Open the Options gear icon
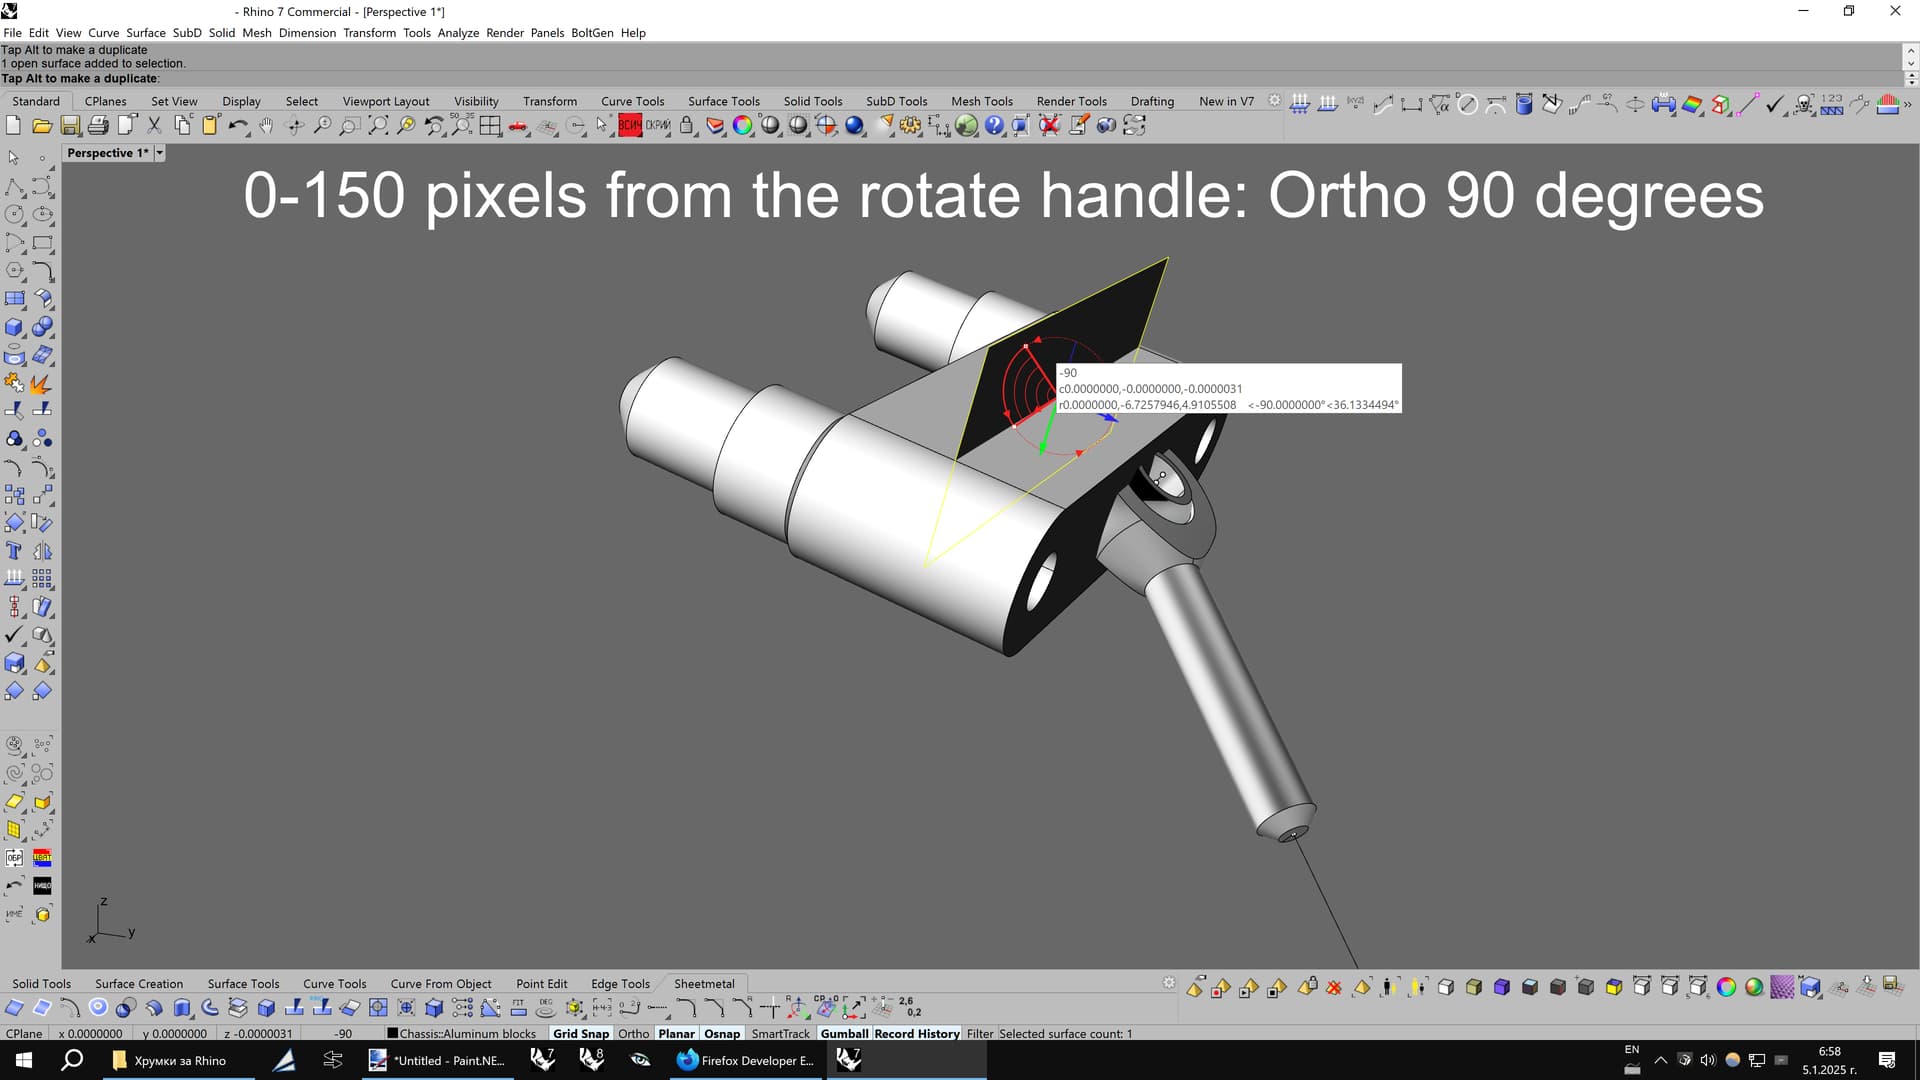The image size is (1920, 1080). [910, 125]
